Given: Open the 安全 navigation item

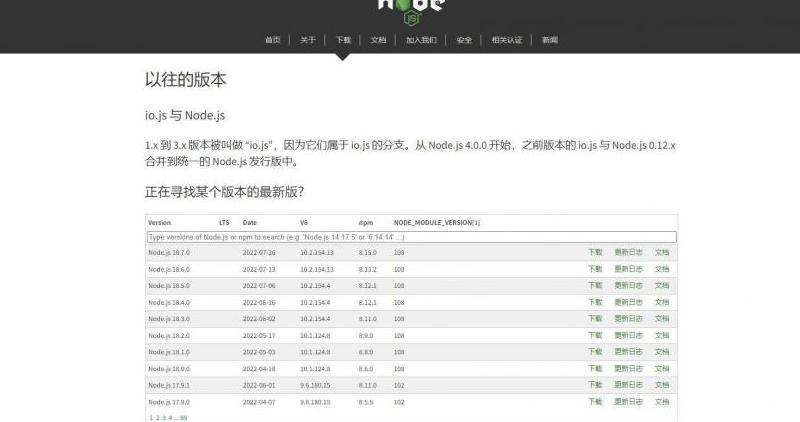Looking at the screenshot, I should (x=464, y=40).
